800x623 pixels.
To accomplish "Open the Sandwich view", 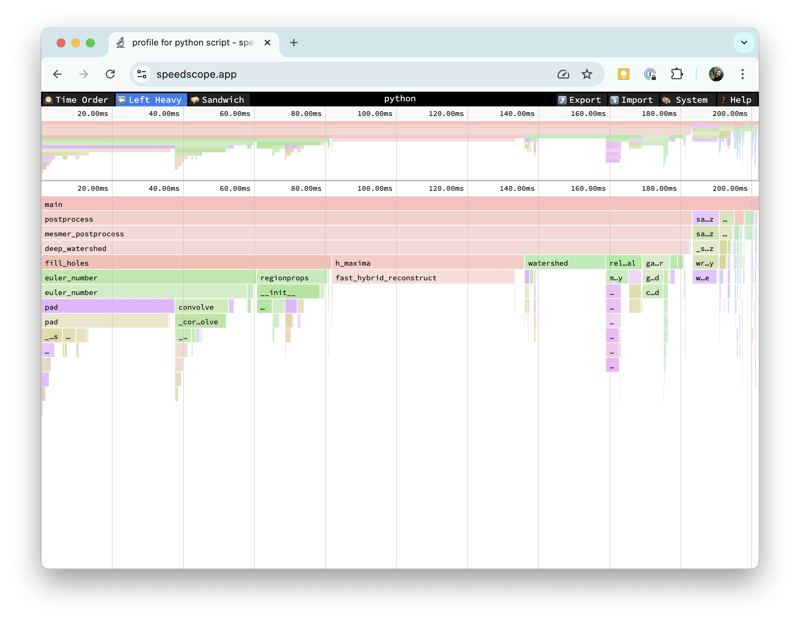I will tap(217, 99).
